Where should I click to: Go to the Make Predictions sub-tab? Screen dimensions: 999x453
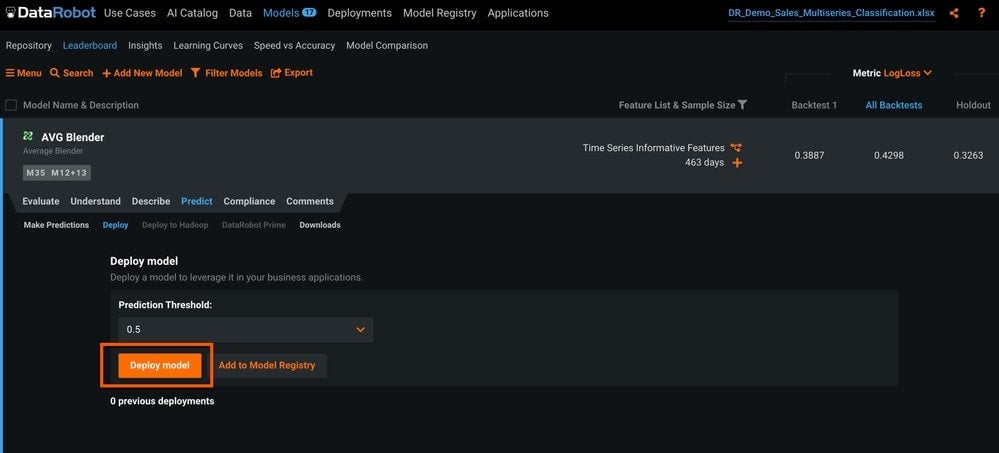[x=56, y=225]
